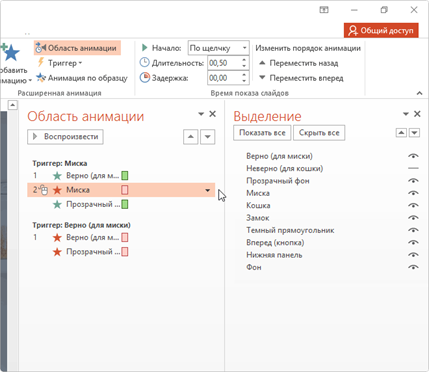
Task: Click Показать все button
Action: point(262,133)
